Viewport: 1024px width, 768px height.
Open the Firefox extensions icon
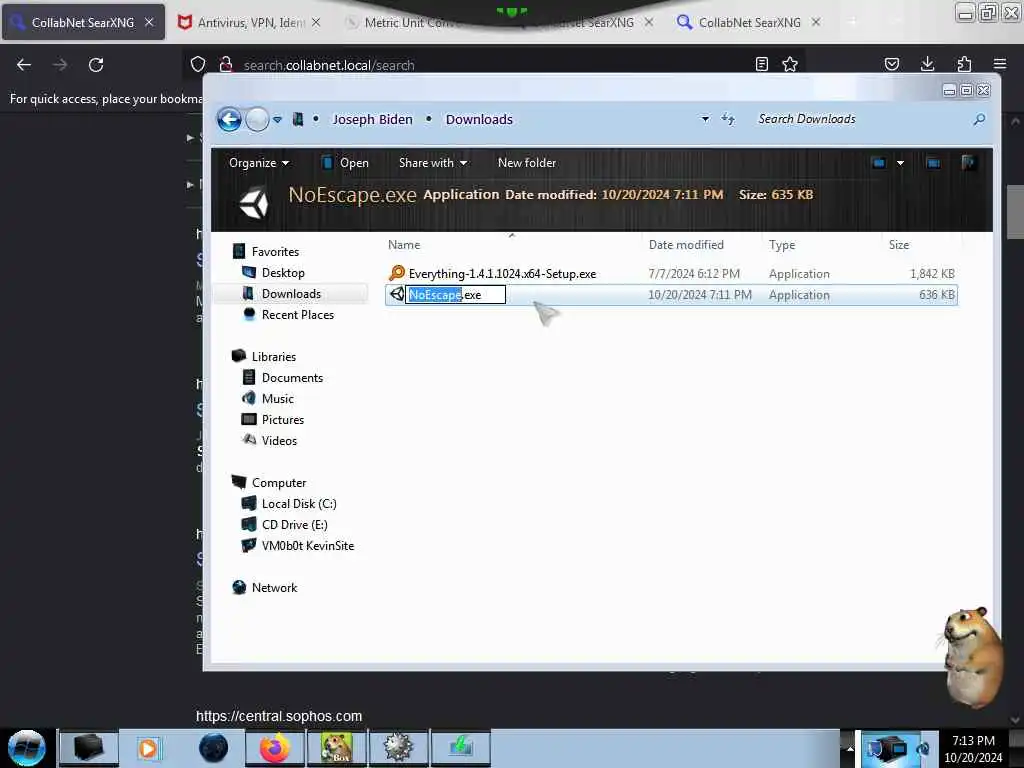964,64
